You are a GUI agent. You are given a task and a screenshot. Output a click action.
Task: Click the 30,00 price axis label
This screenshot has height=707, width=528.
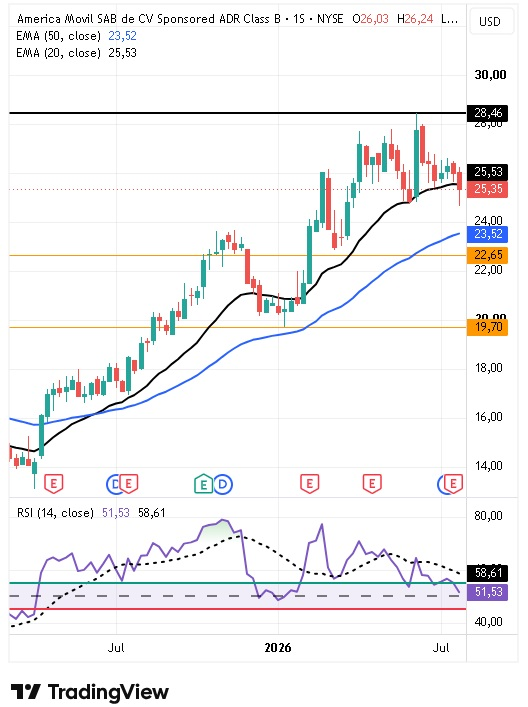point(490,74)
